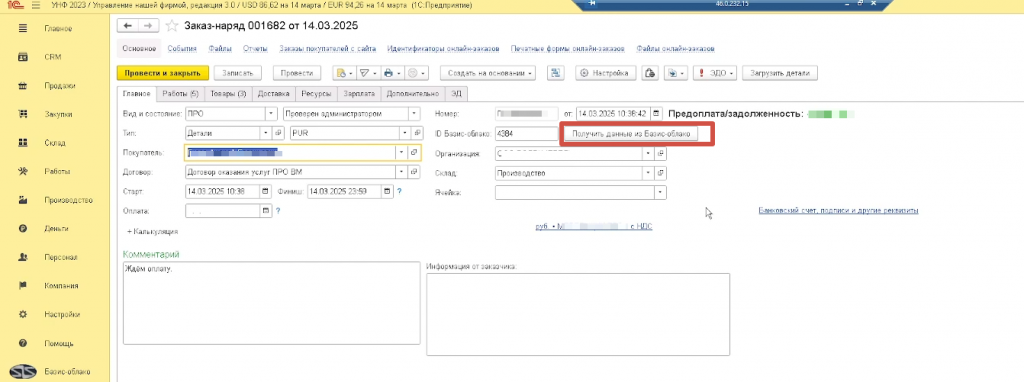Expand the Склад dropdown

[x=647, y=173]
